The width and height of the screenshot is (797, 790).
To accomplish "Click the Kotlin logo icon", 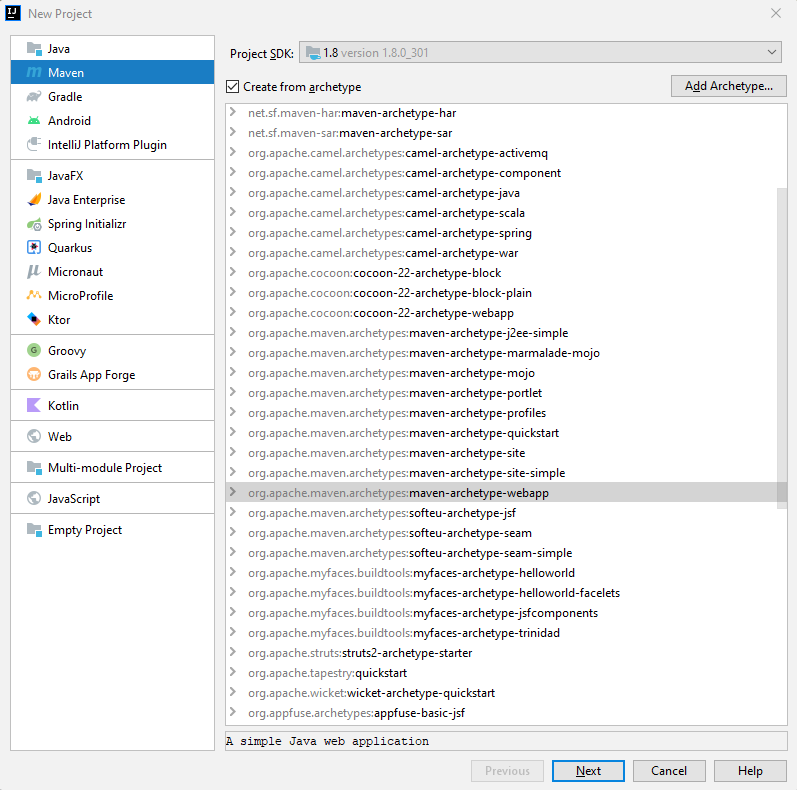I will coord(34,405).
